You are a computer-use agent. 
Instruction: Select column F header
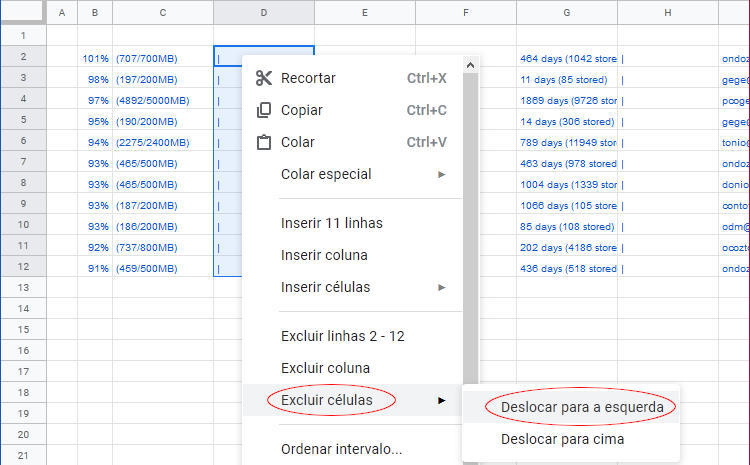[x=466, y=12]
